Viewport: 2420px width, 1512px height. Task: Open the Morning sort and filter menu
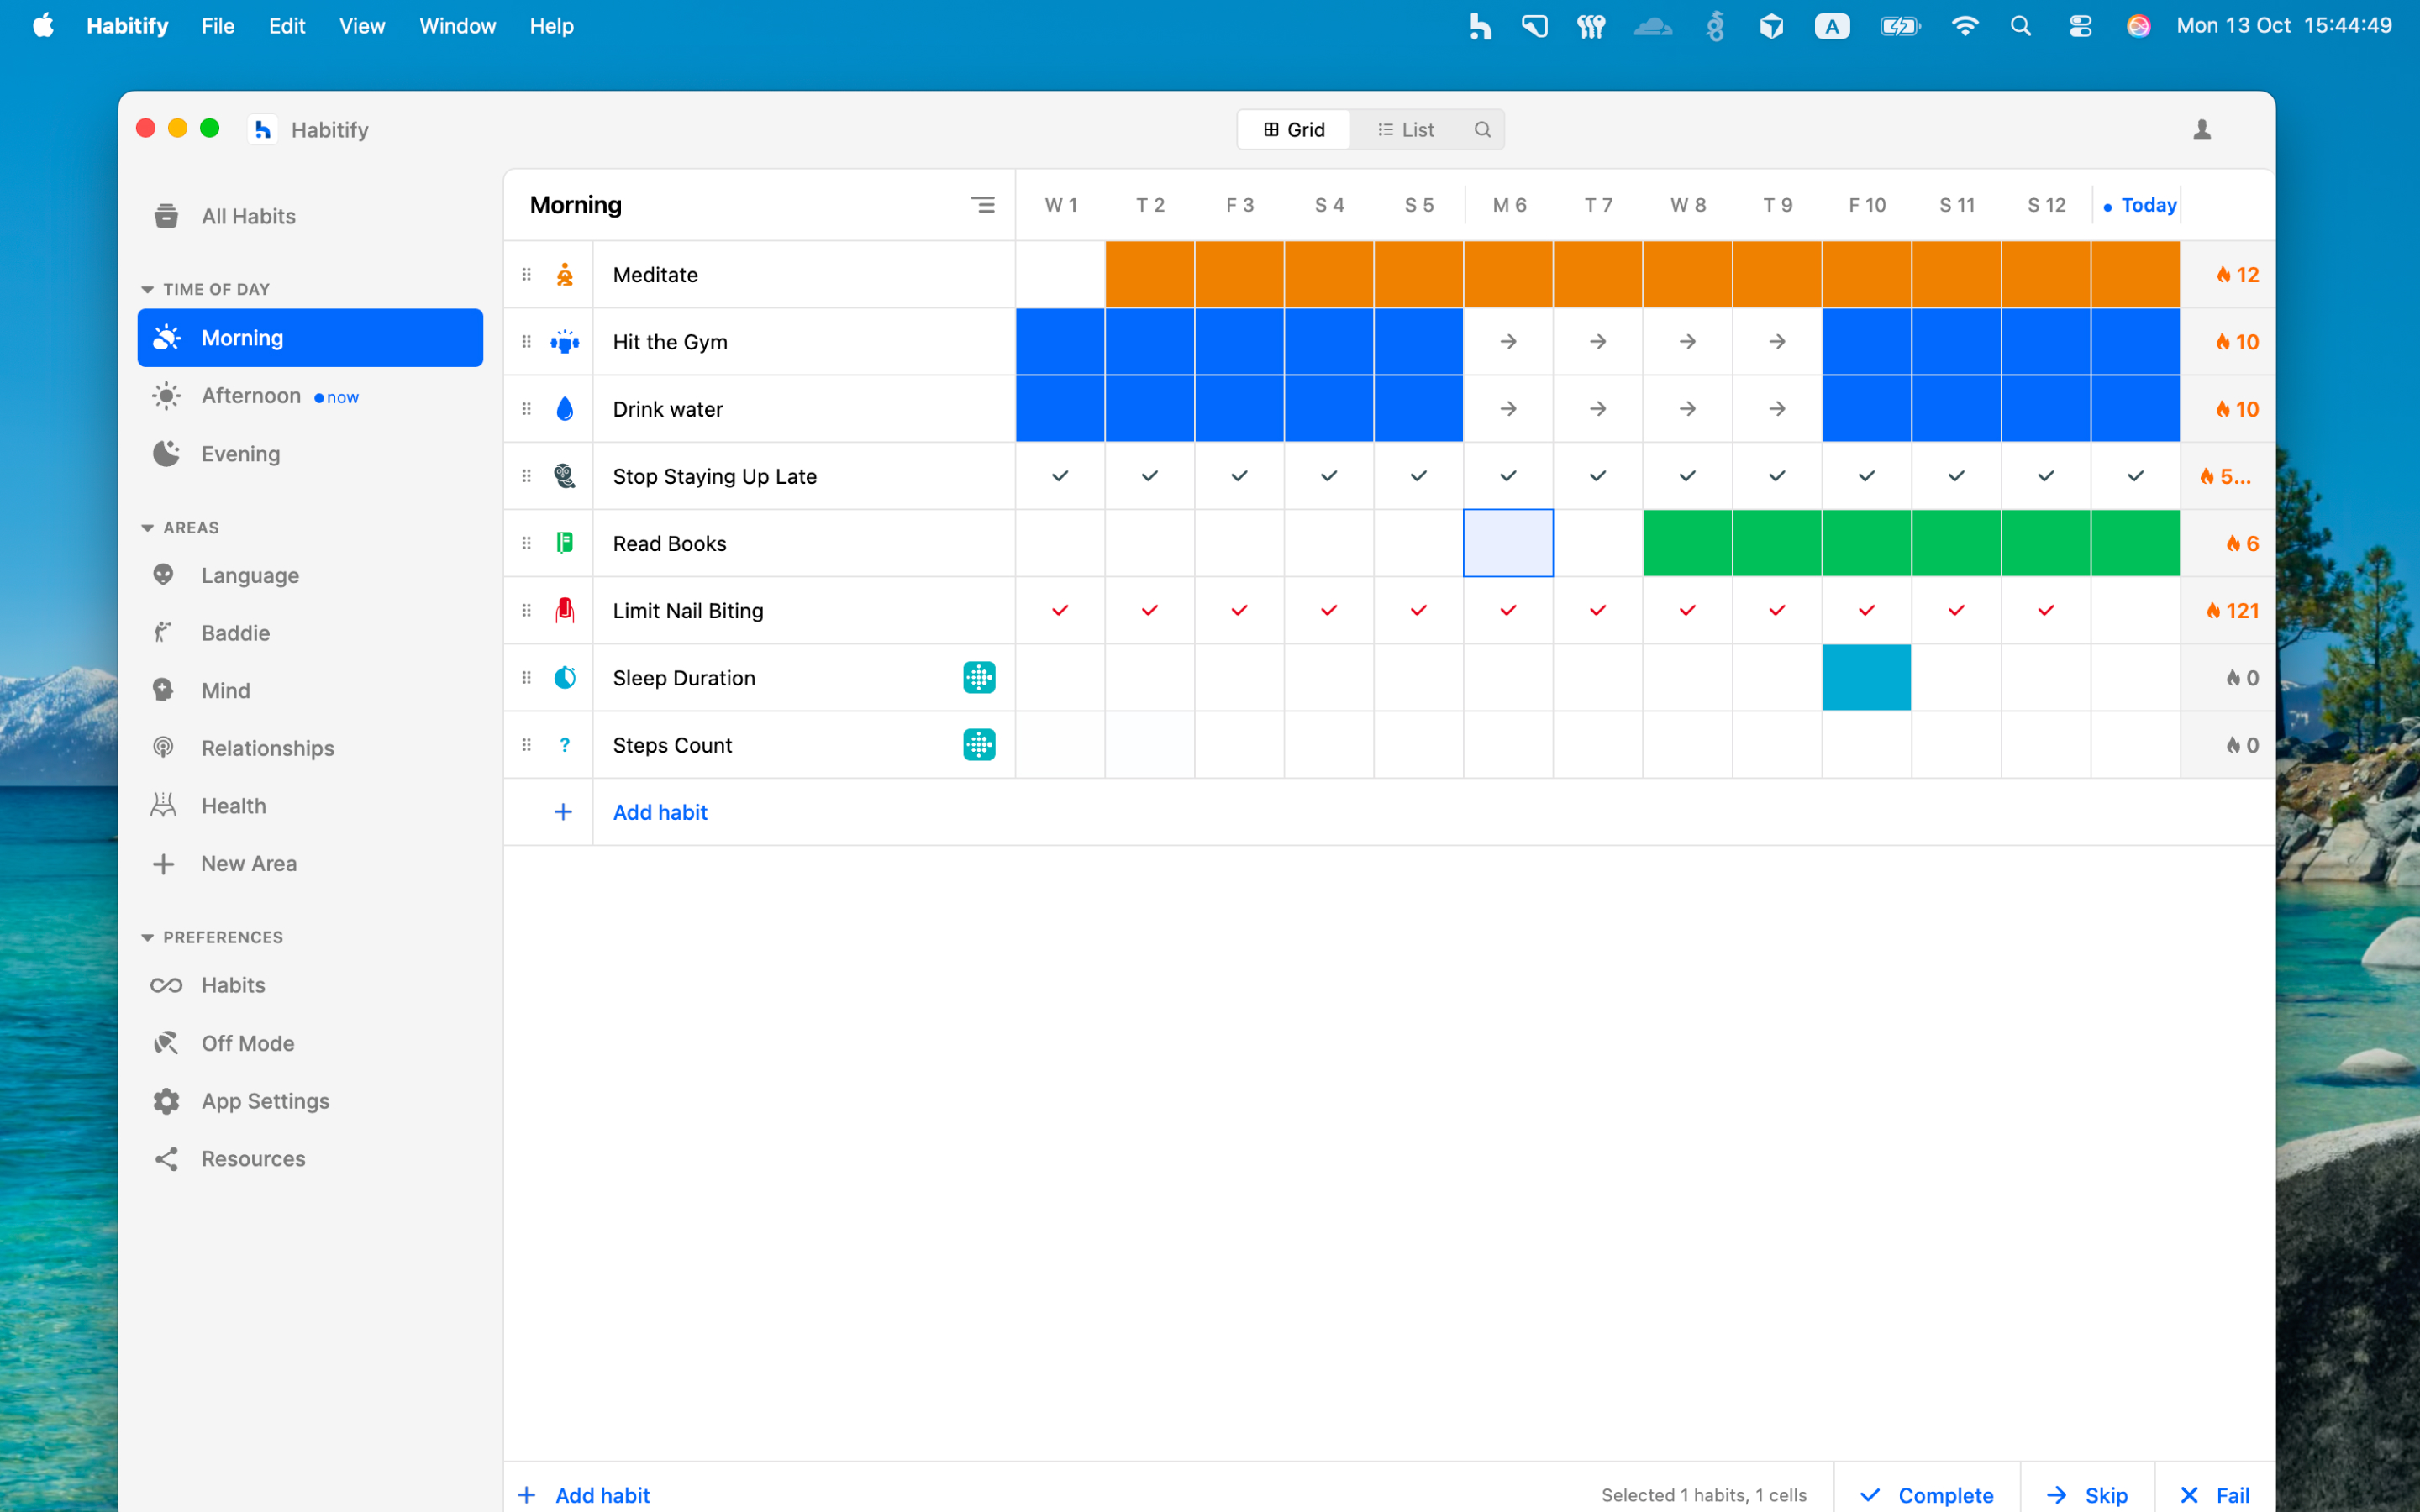tap(982, 205)
